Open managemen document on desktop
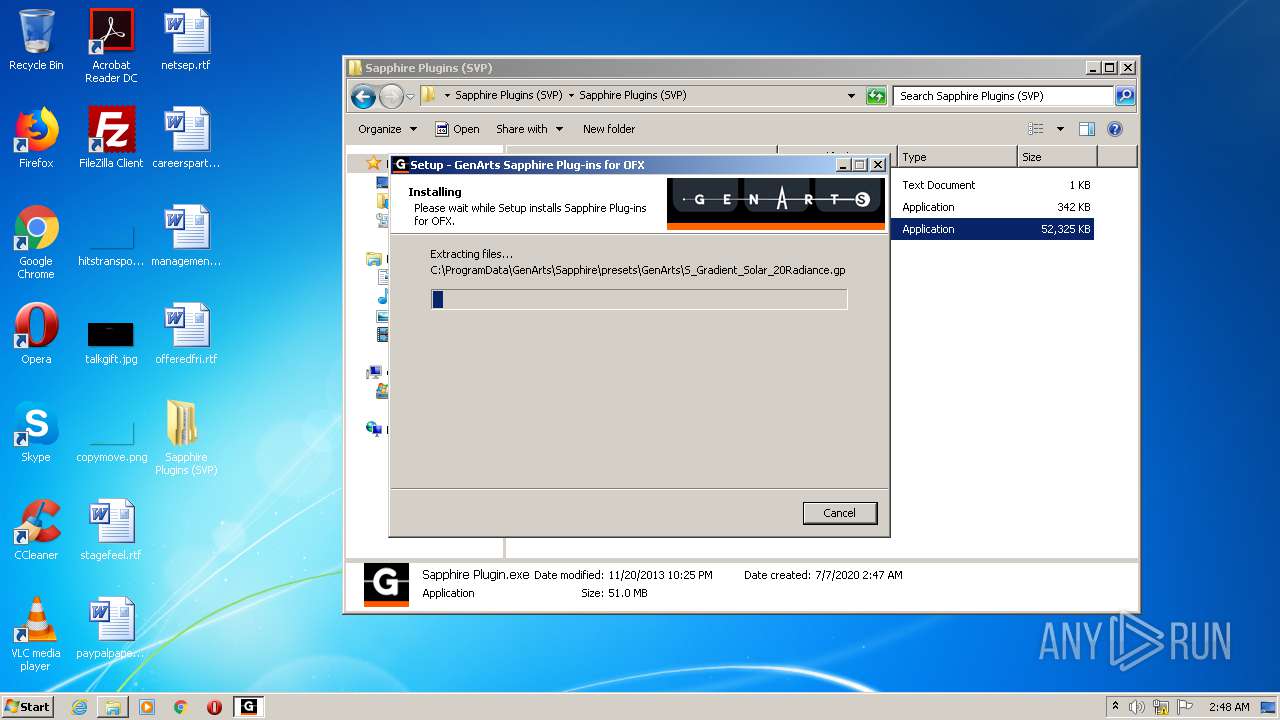Image resolution: width=1280 pixels, height=720 pixels. click(186, 236)
